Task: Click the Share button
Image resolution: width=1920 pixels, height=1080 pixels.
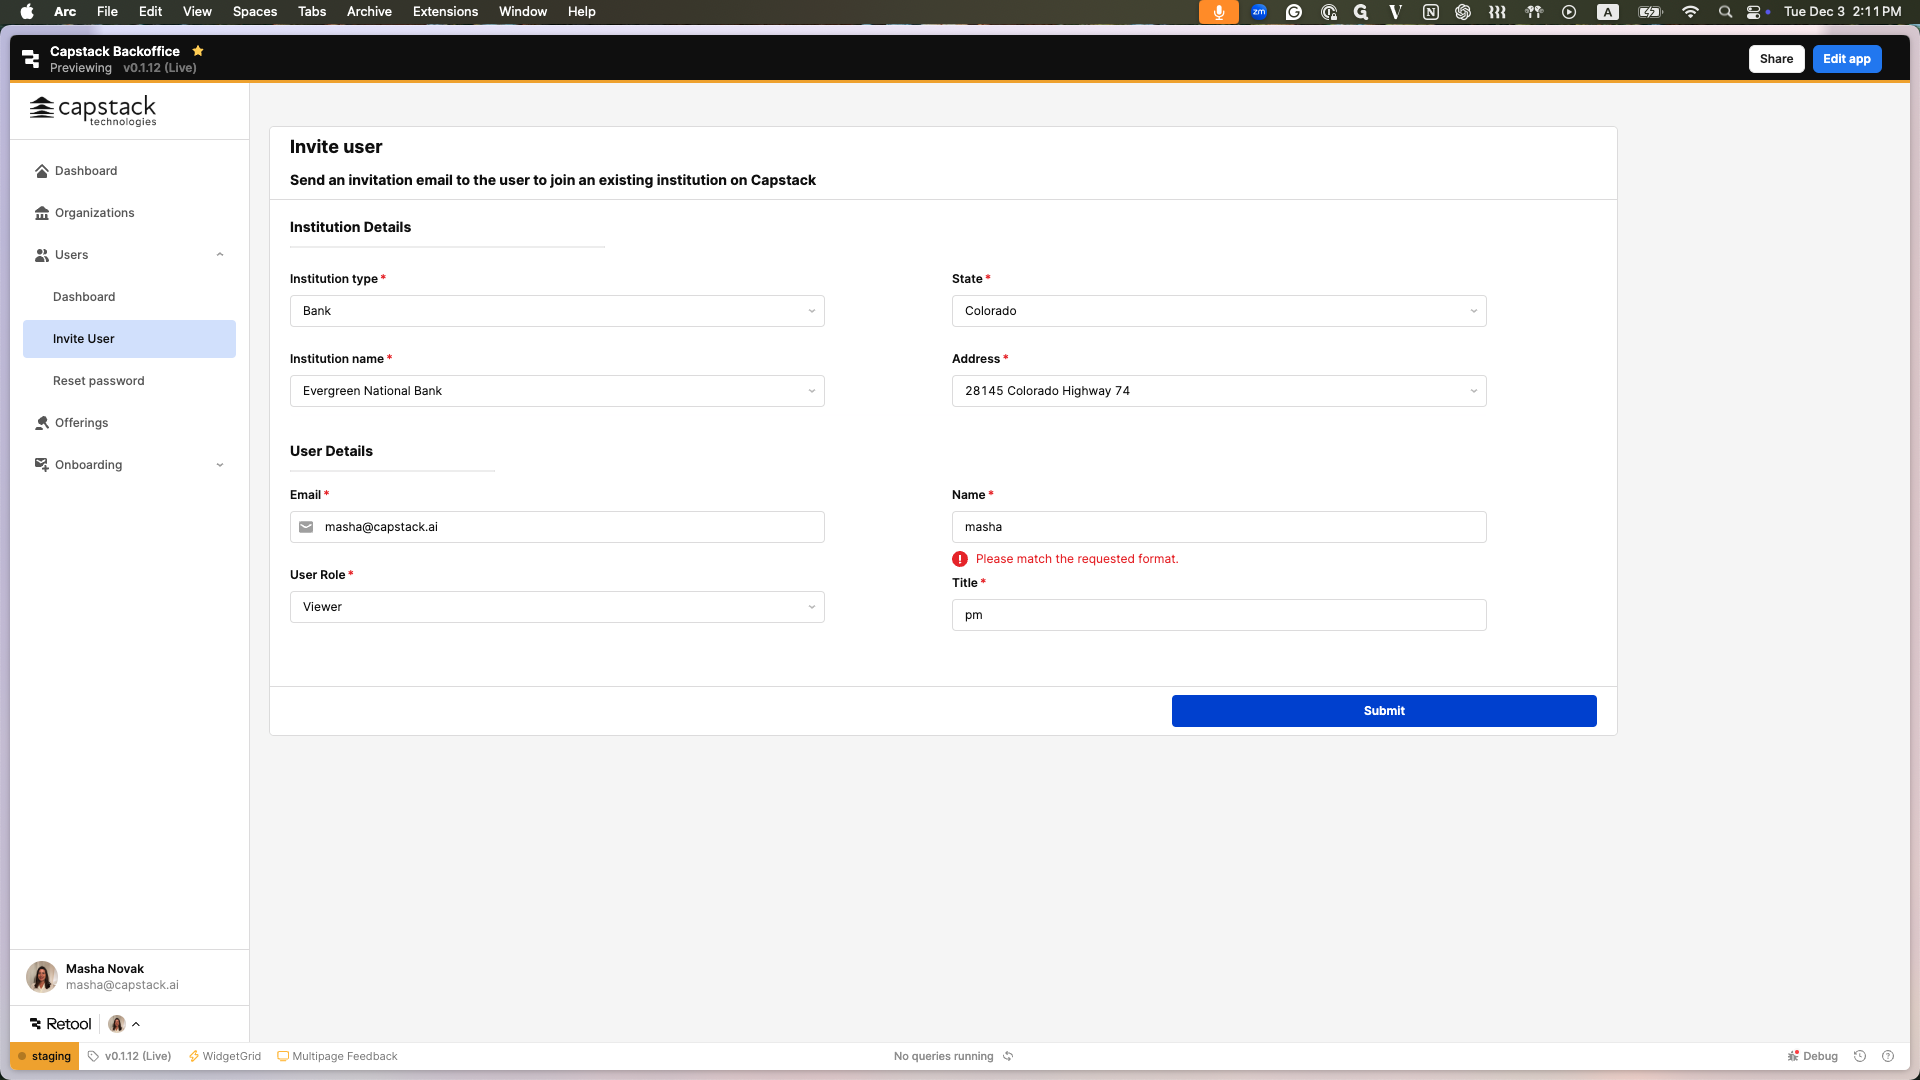Action: point(1776,59)
